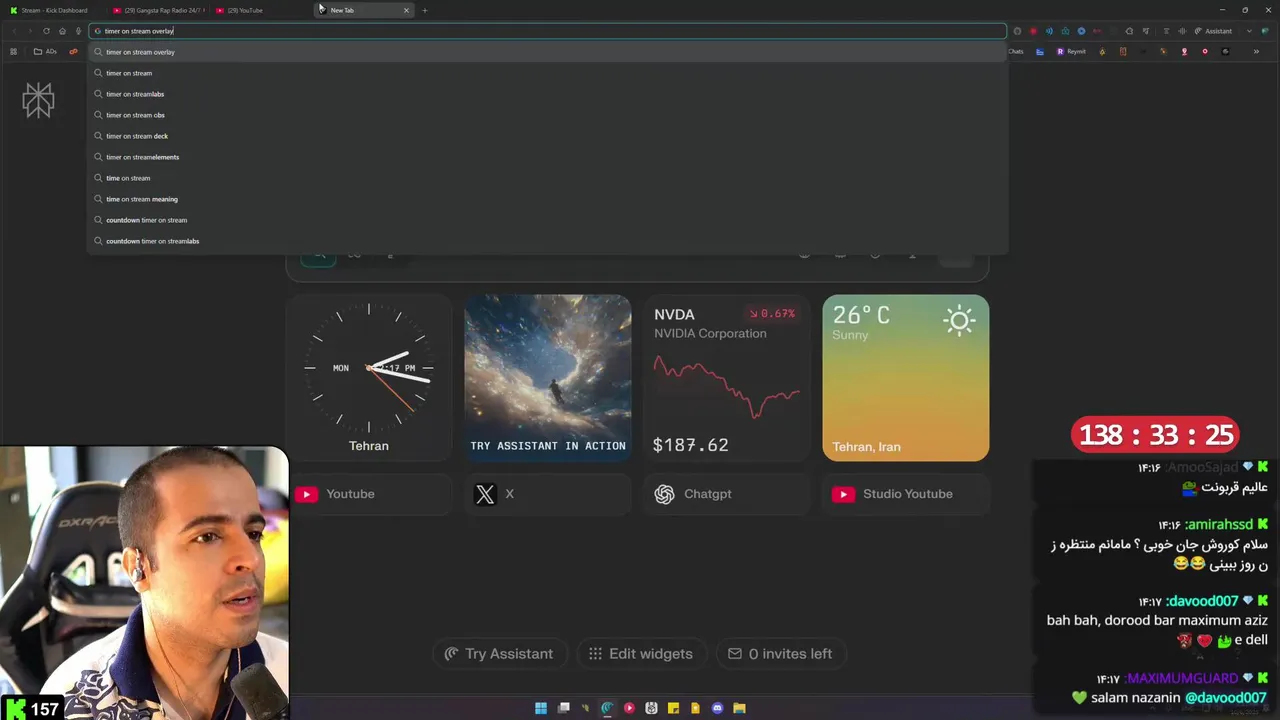Open Discord from the taskbar
Viewport: 1280px width, 720px height.
pos(717,708)
